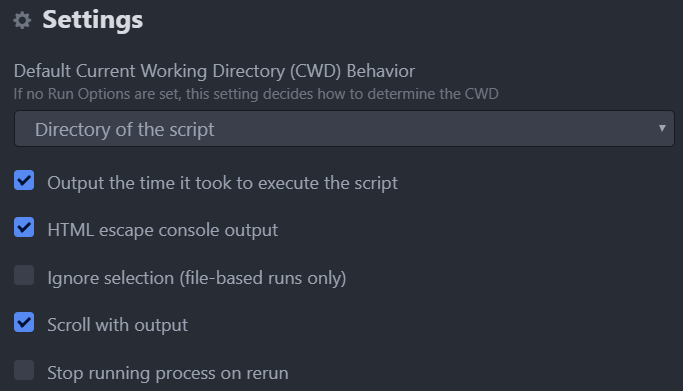Click 'Stop running process on rerun' label

point(168,373)
